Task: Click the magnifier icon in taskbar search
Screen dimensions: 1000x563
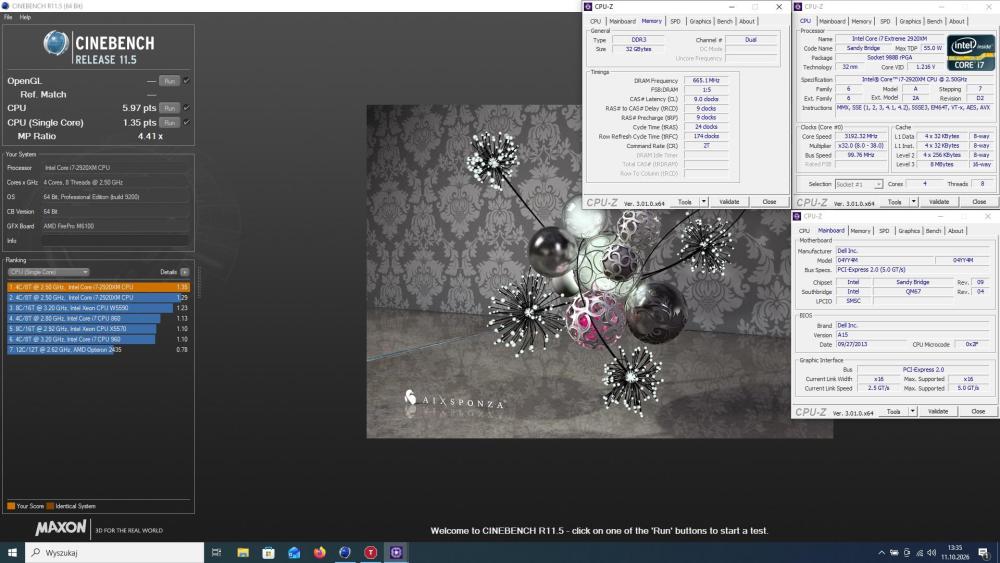Action: coord(36,552)
